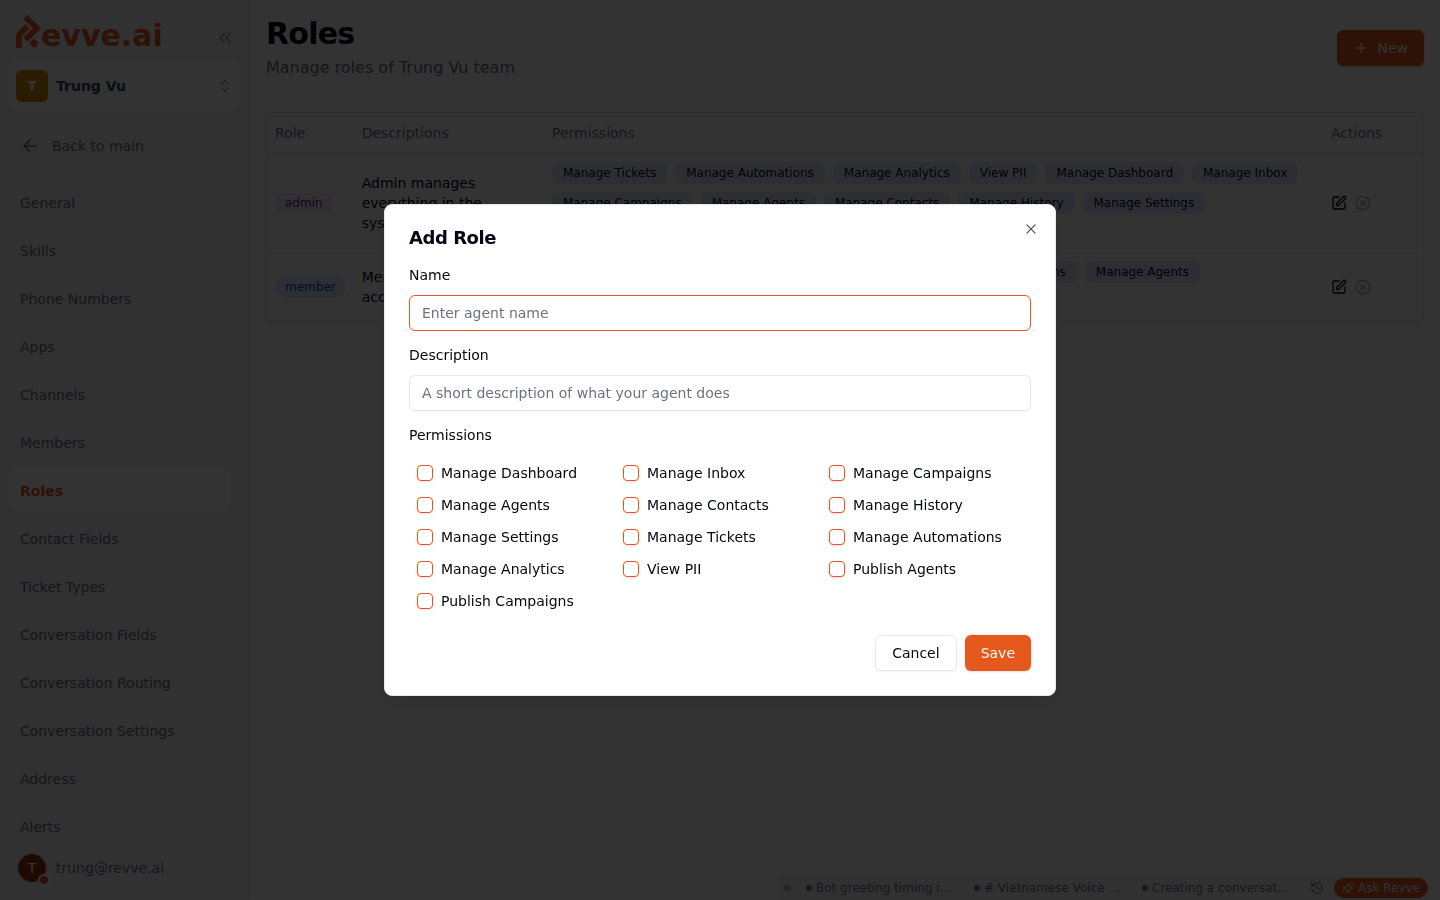
Task: Click the Manage Automations tag in admin row
Action: (x=750, y=173)
